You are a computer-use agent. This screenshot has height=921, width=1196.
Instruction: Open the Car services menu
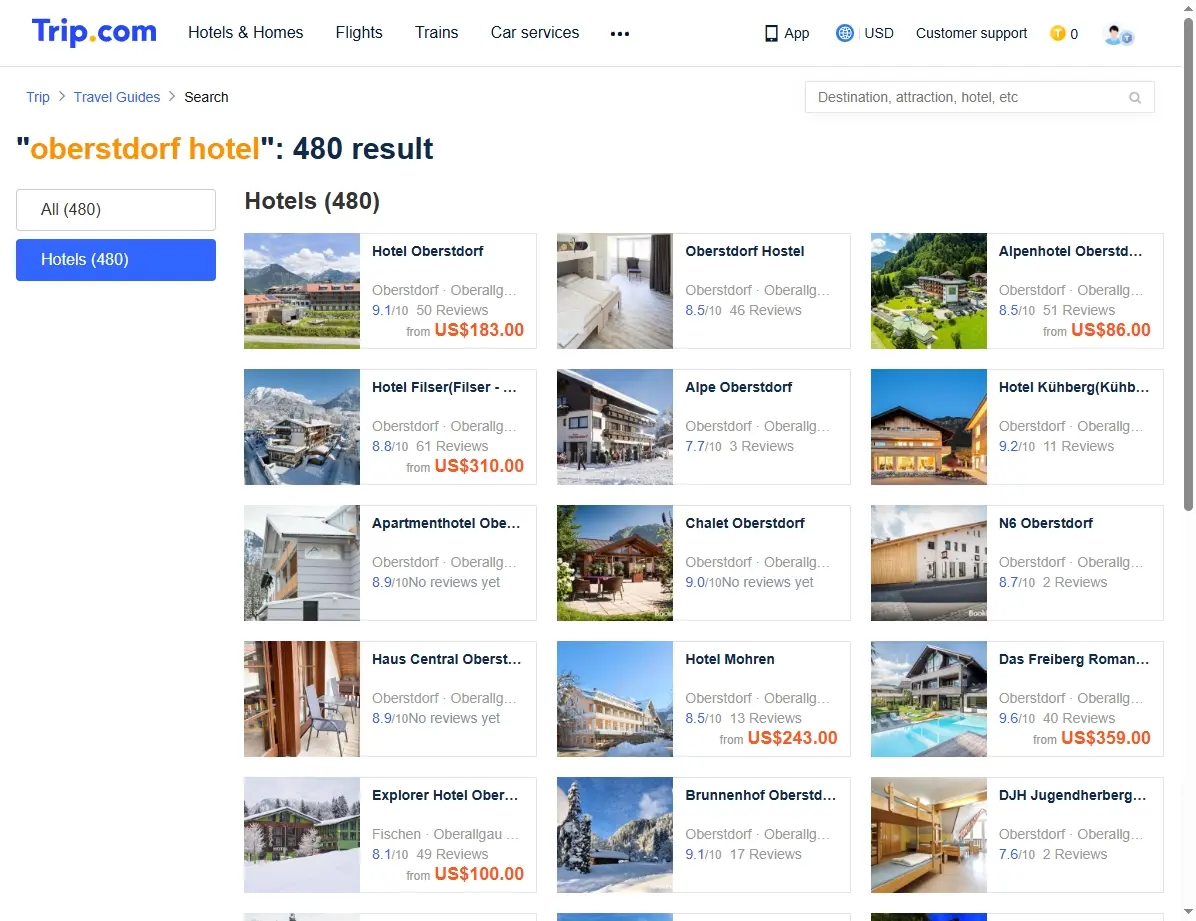535,32
